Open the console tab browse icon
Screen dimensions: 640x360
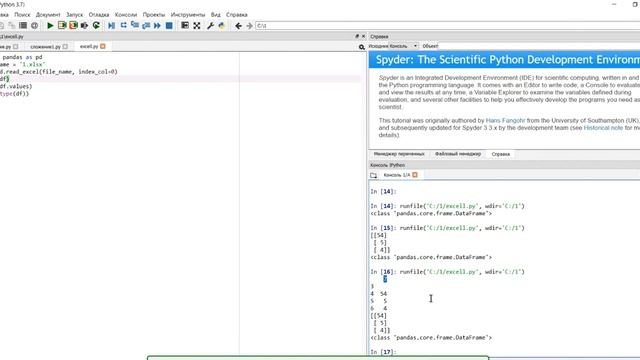coord(373,175)
